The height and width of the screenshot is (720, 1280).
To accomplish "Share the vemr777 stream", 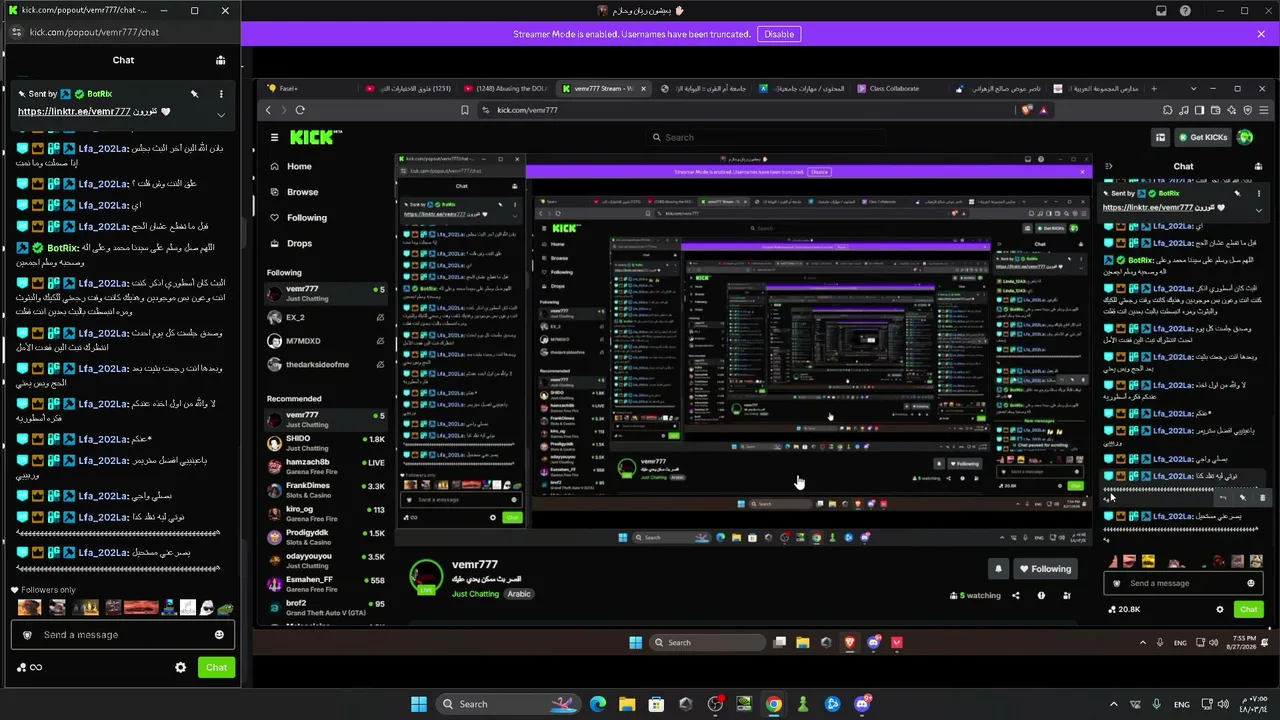I will tap(1015, 596).
